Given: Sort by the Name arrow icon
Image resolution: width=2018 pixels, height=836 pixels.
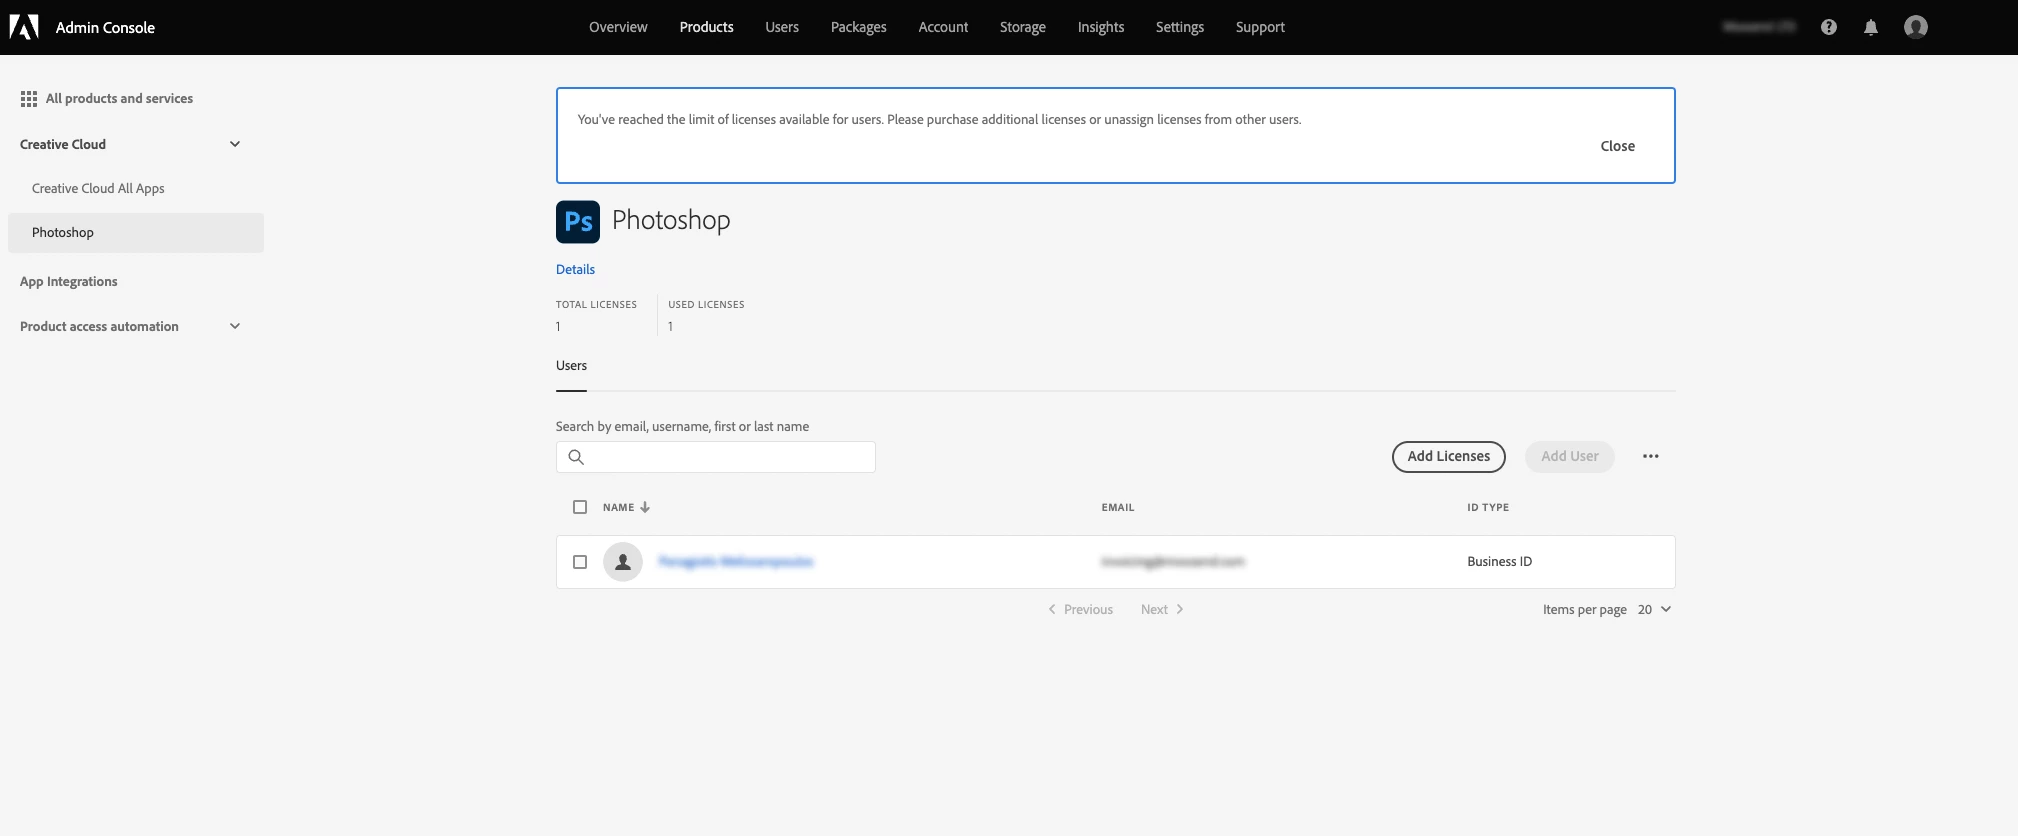Looking at the screenshot, I should point(645,507).
